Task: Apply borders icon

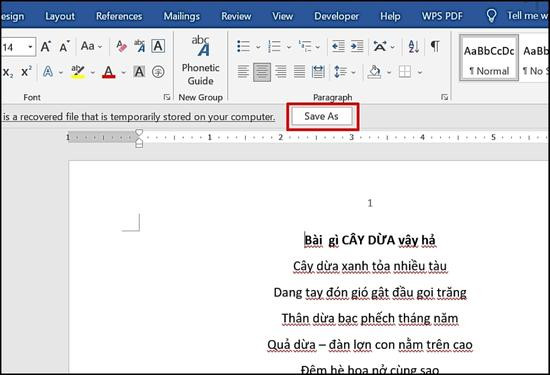Action: pos(405,72)
